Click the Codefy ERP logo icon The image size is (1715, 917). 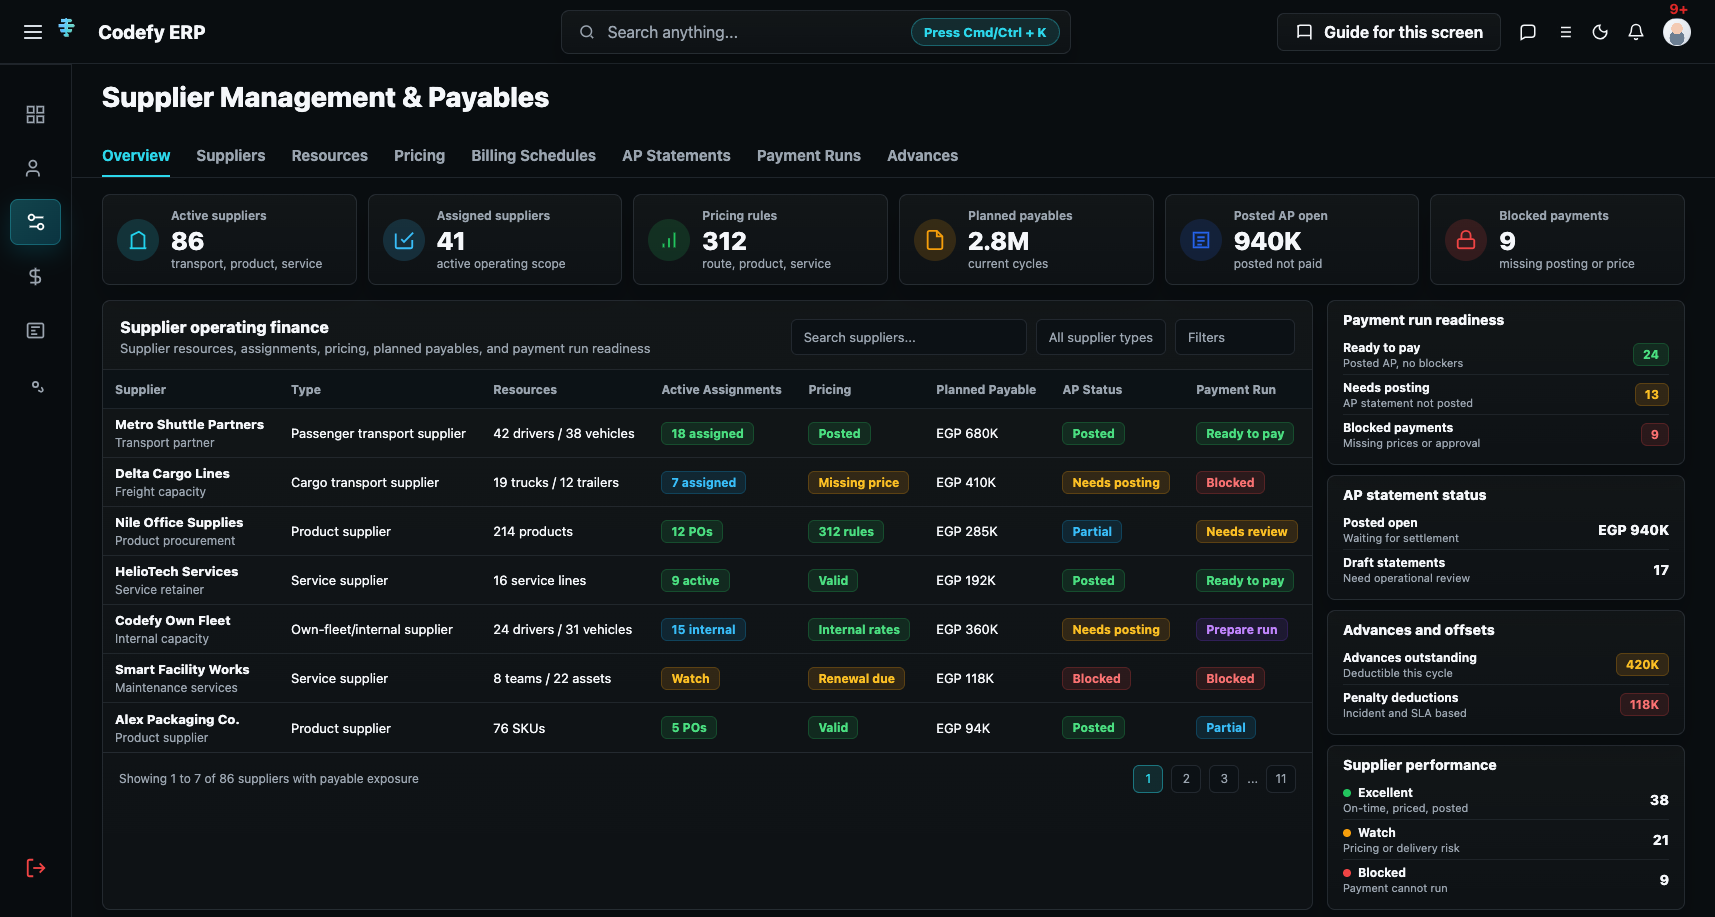coord(67,28)
